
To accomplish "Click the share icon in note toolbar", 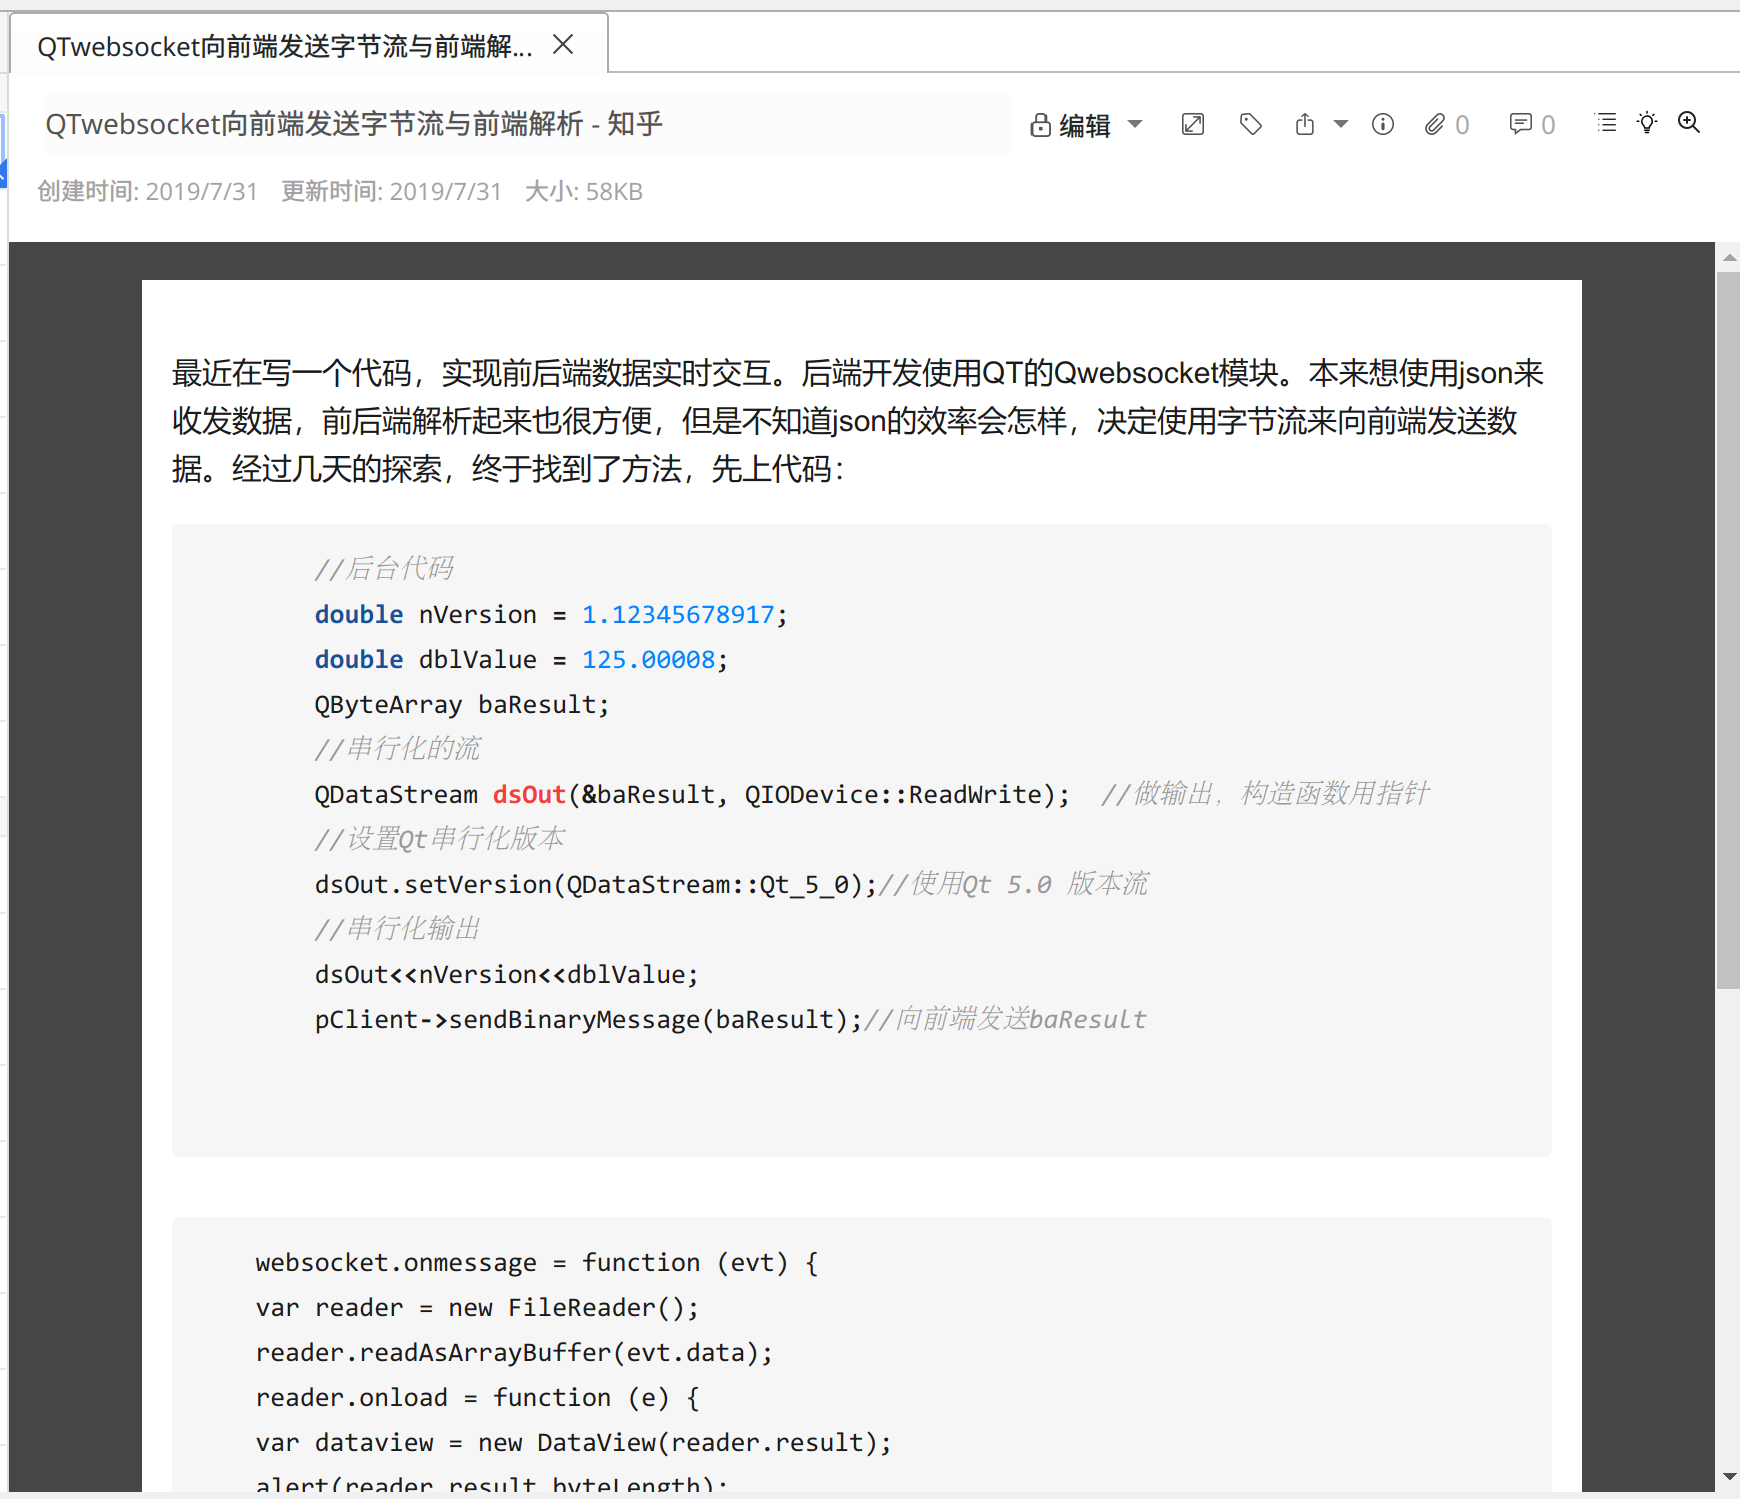I will tap(1305, 124).
